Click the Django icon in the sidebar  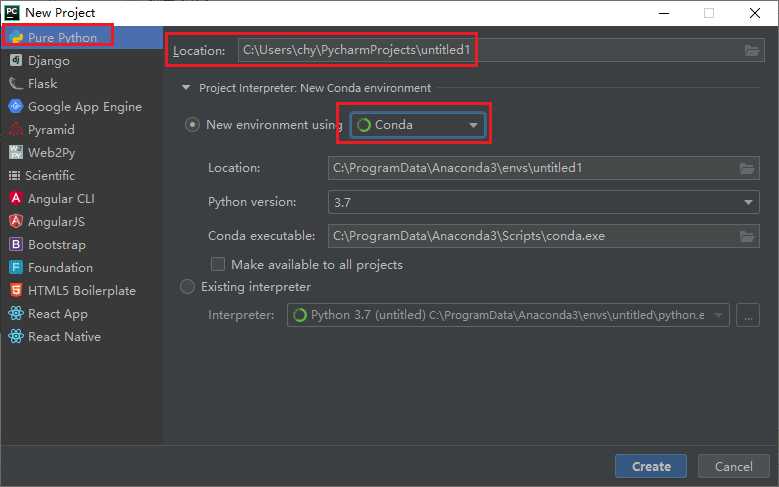coord(16,60)
